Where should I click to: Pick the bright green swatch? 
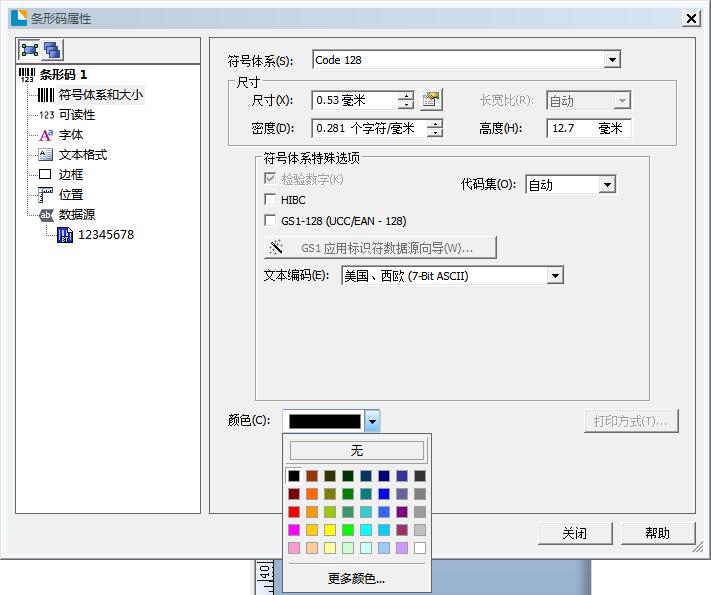348,530
